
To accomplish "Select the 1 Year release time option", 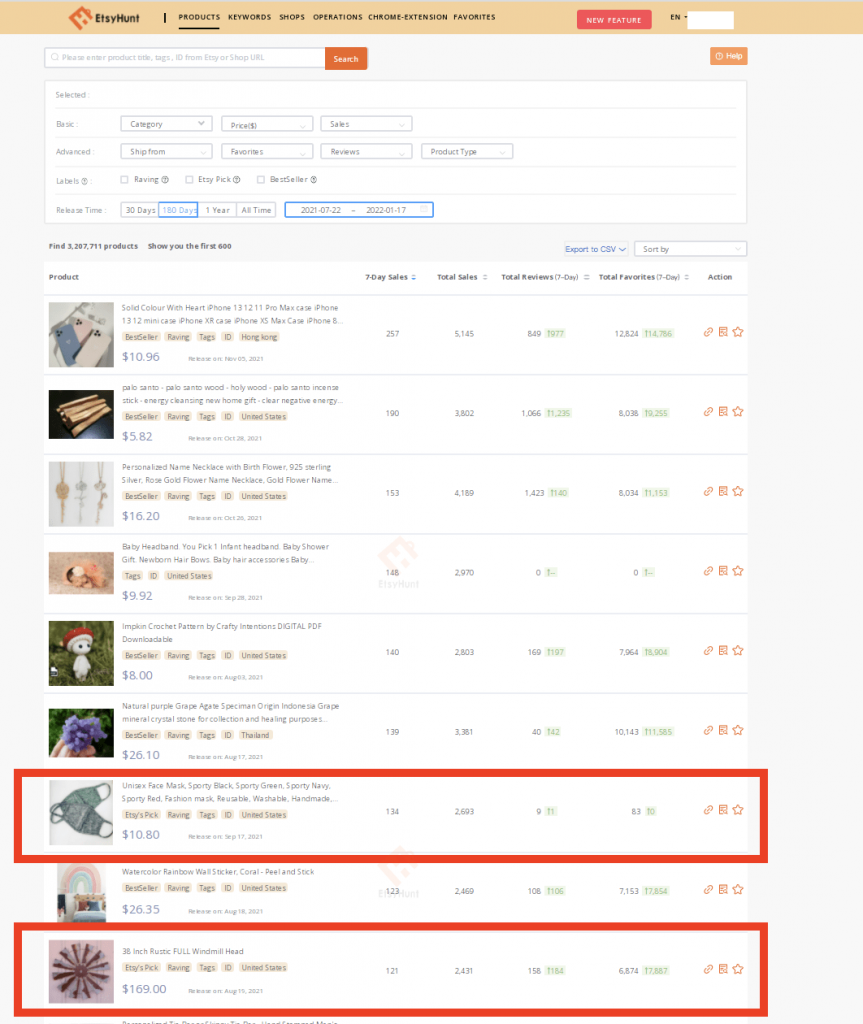I will point(218,209).
